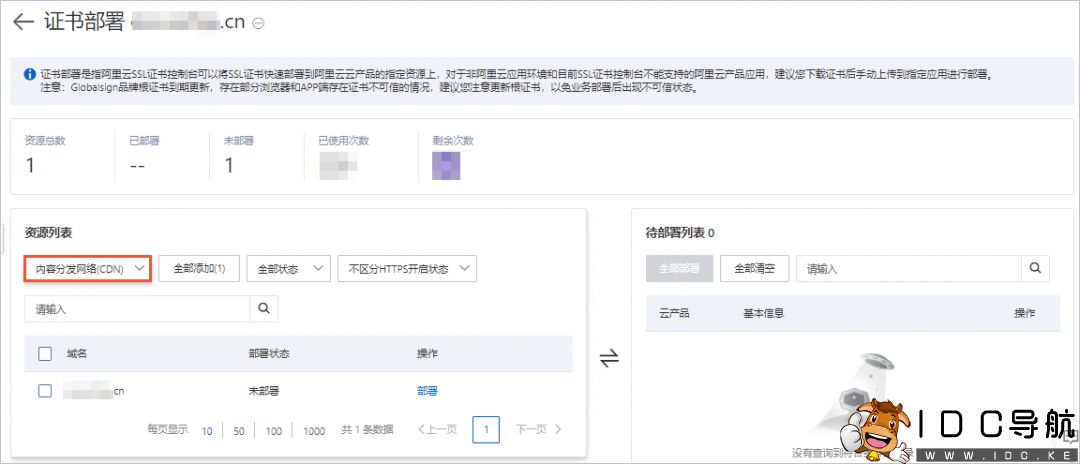This screenshot has height=464, width=1080.
Task: Click the 域名 column header
Action: [x=76, y=354]
